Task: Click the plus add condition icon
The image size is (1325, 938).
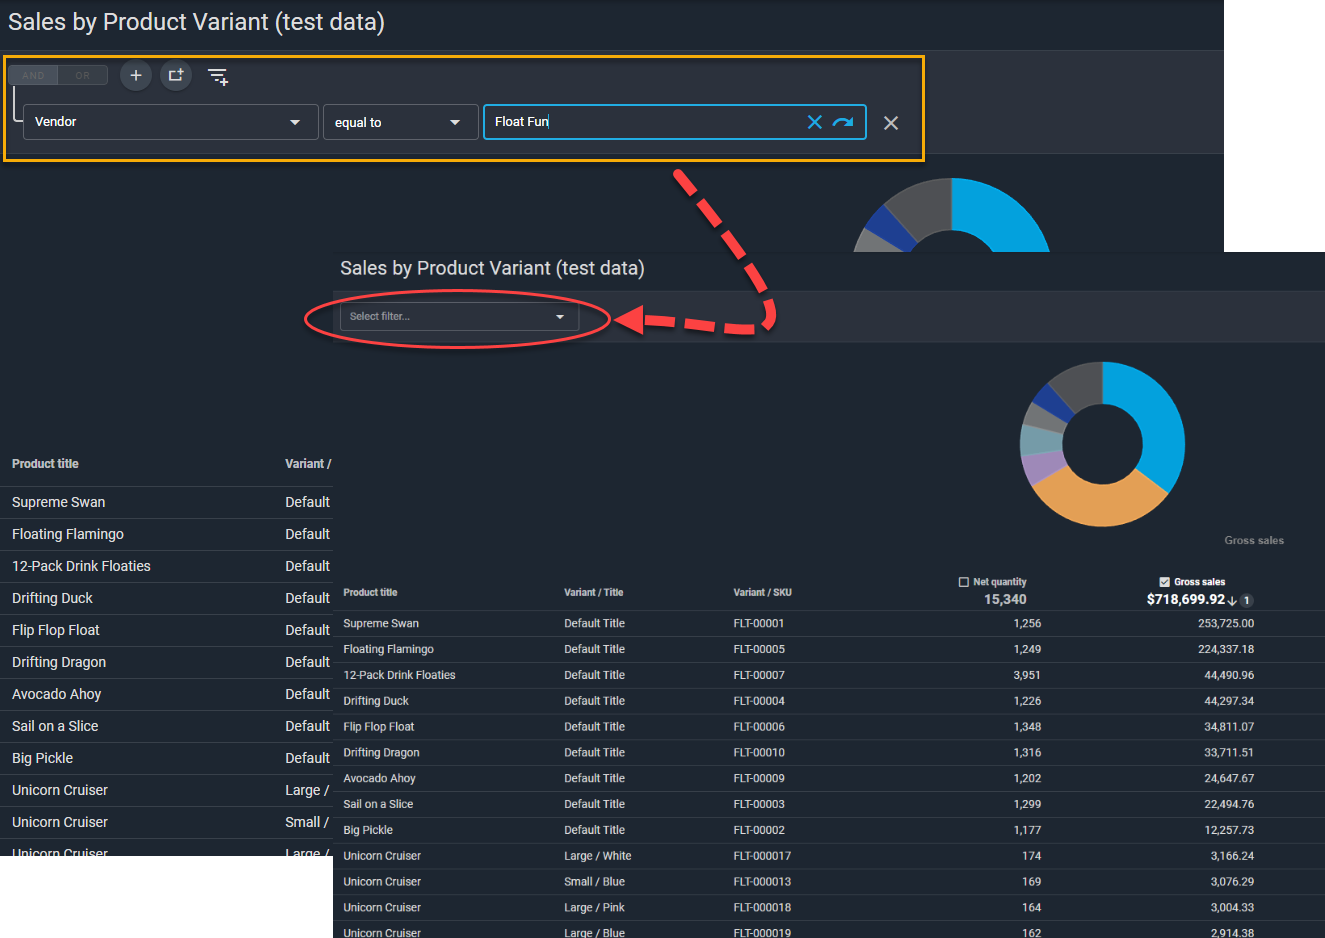Action: pyautogui.click(x=136, y=75)
